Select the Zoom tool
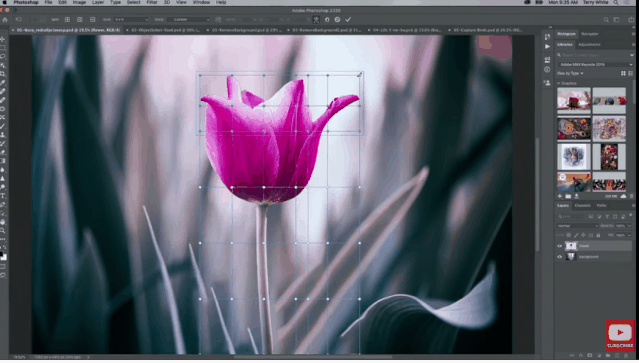This screenshot has width=639, height=363. coord(3,231)
